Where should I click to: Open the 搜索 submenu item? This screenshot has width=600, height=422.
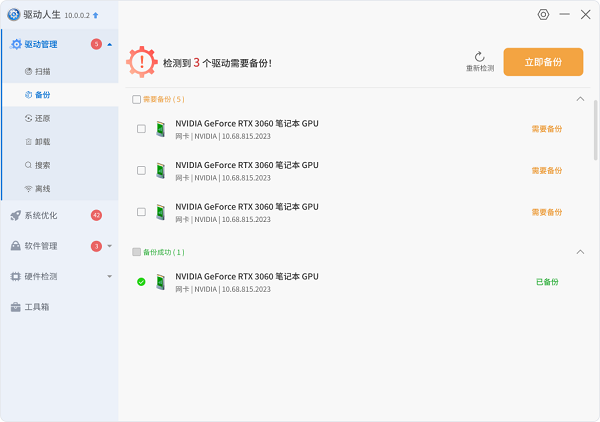point(60,165)
